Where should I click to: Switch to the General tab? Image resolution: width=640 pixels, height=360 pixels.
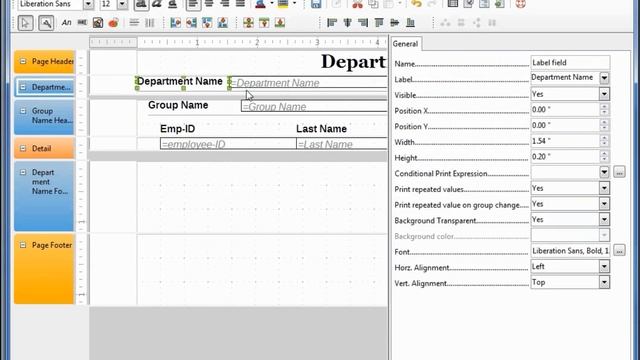tap(405, 44)
